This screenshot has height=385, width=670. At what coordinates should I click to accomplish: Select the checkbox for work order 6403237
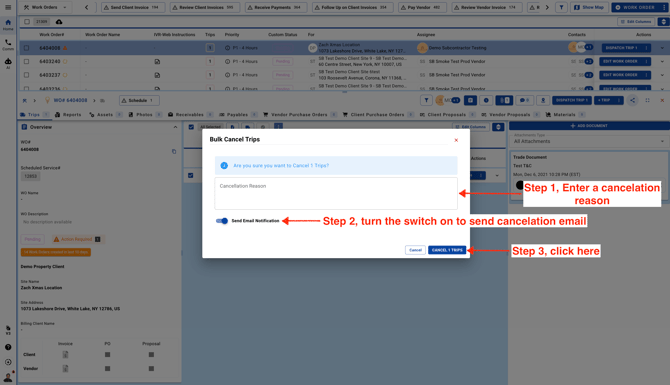[x=26, y=75]
